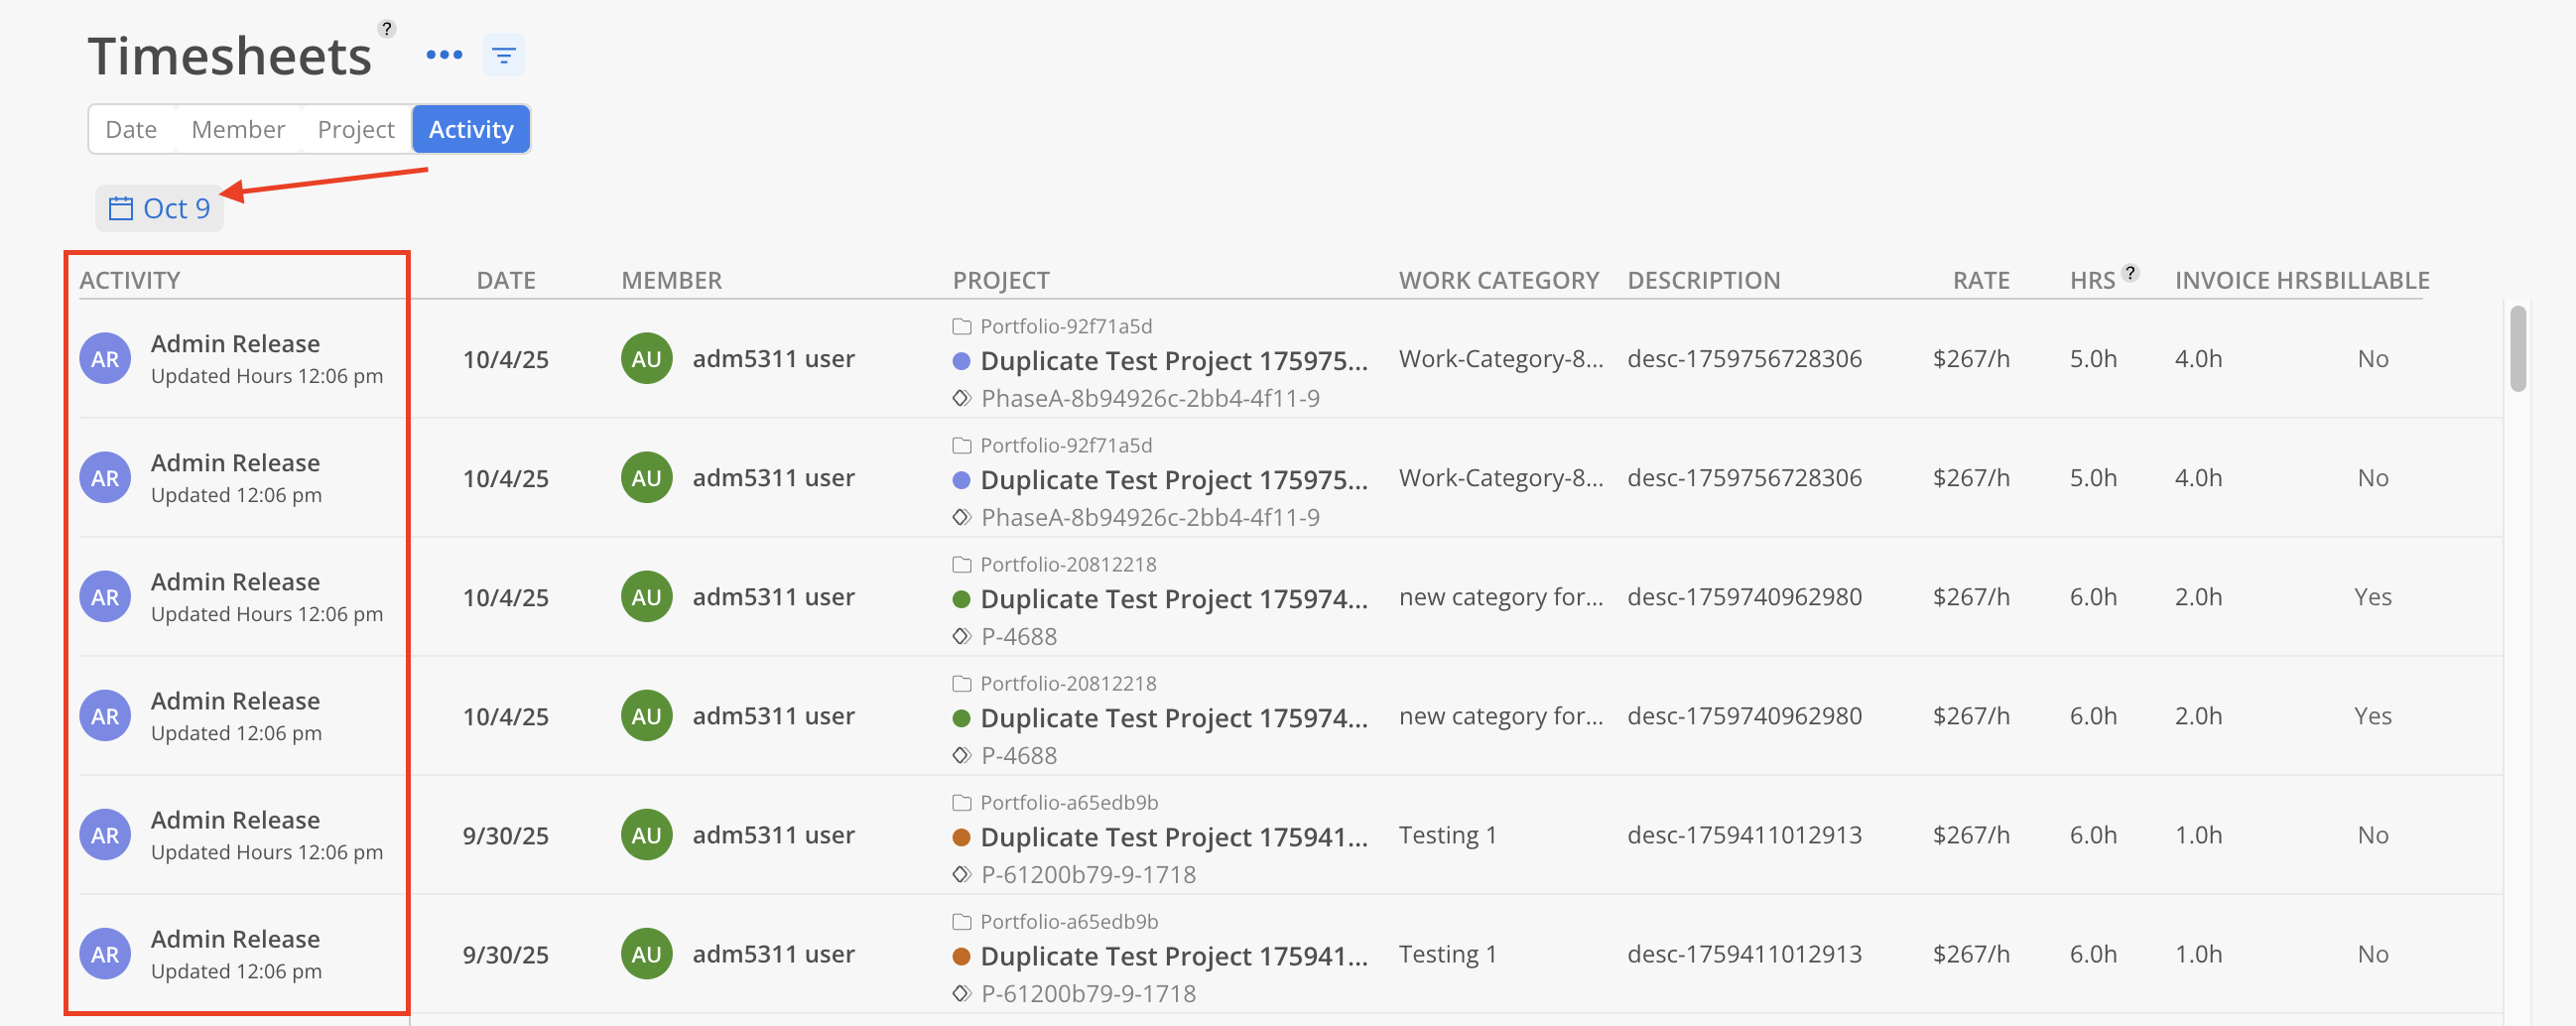Click the calendar icon in the Oct 9 chip
Viewport: 2576px width, 1026px height.
121,208
